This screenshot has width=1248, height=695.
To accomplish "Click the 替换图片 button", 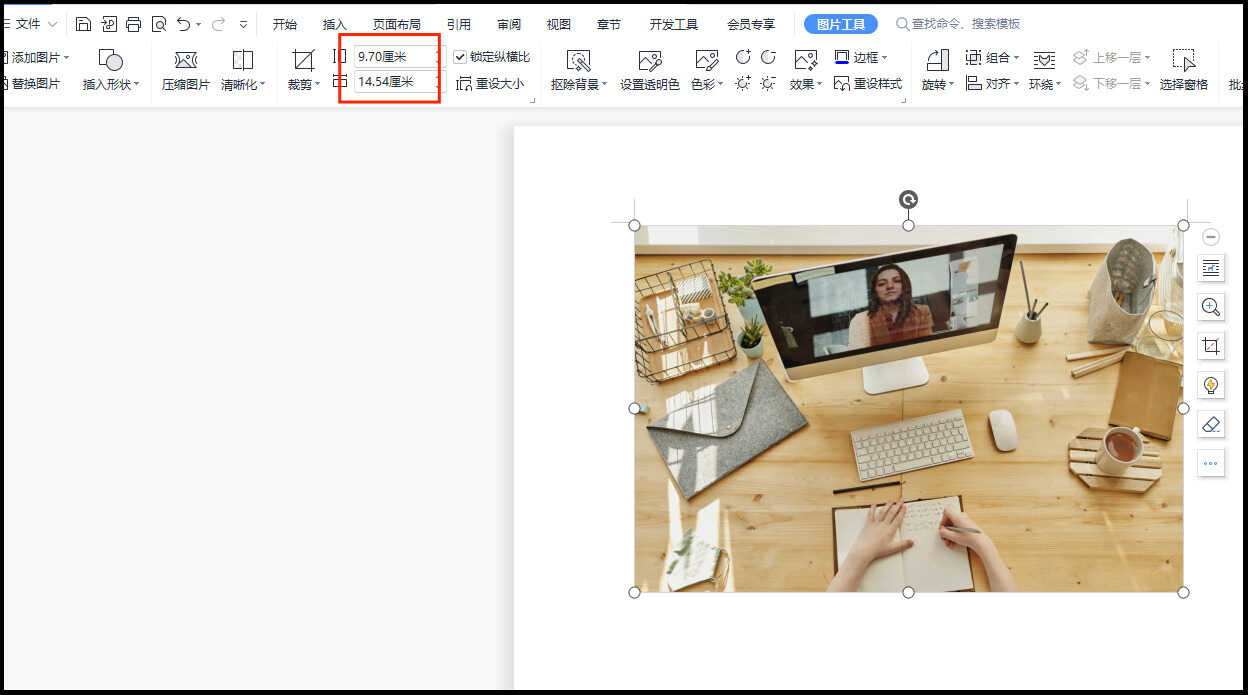I will coord(31,83).
